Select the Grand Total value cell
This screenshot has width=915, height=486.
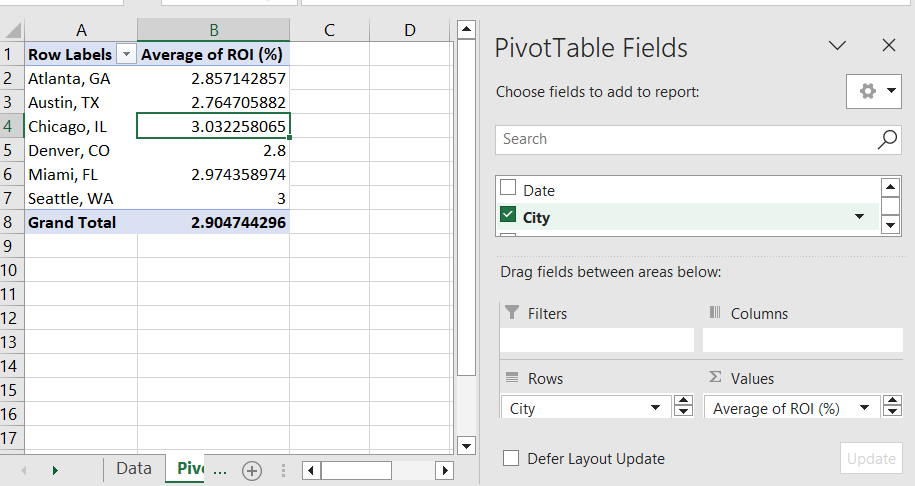click(213, 223)
